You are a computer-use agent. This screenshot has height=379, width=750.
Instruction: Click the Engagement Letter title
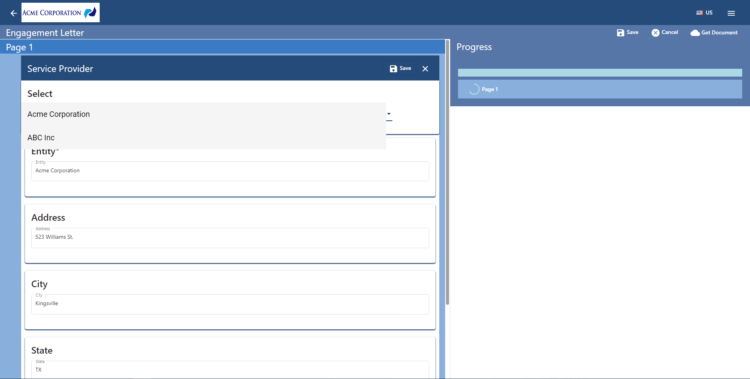point(45,33)
